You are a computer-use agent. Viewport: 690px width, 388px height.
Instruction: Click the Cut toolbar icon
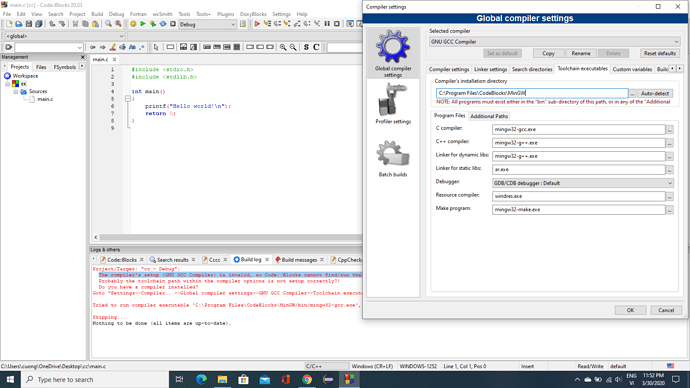pos(75,24)
